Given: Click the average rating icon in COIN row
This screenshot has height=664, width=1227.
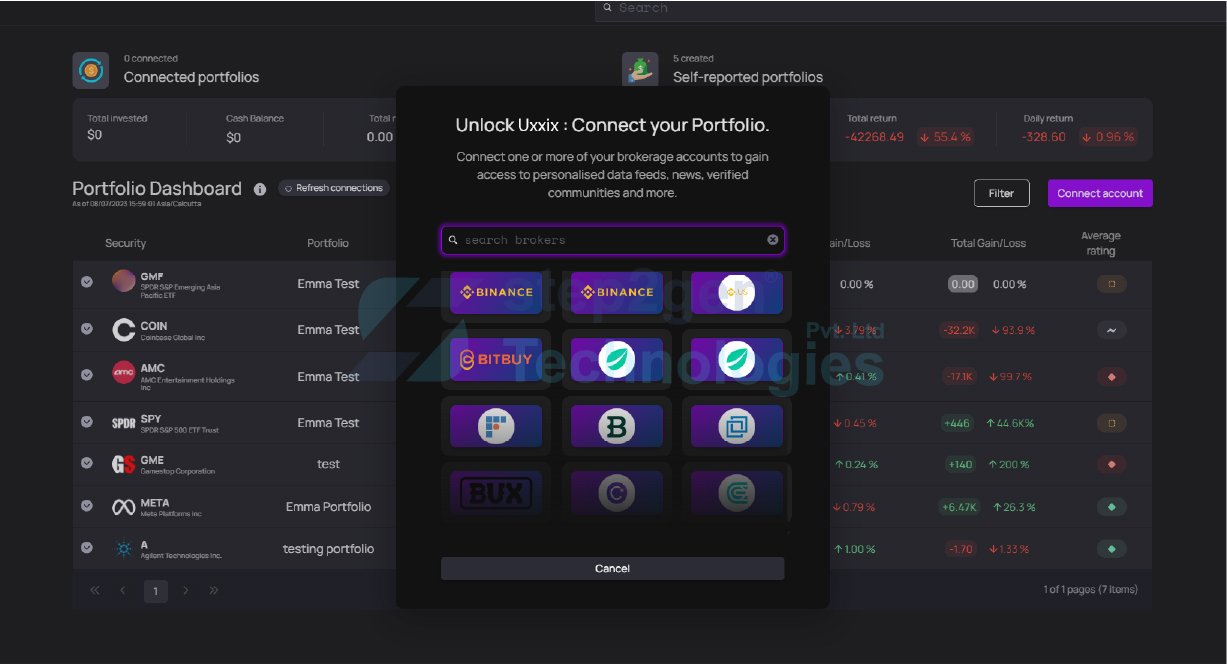Looking at the screenshot, I should coord(1111,330).
